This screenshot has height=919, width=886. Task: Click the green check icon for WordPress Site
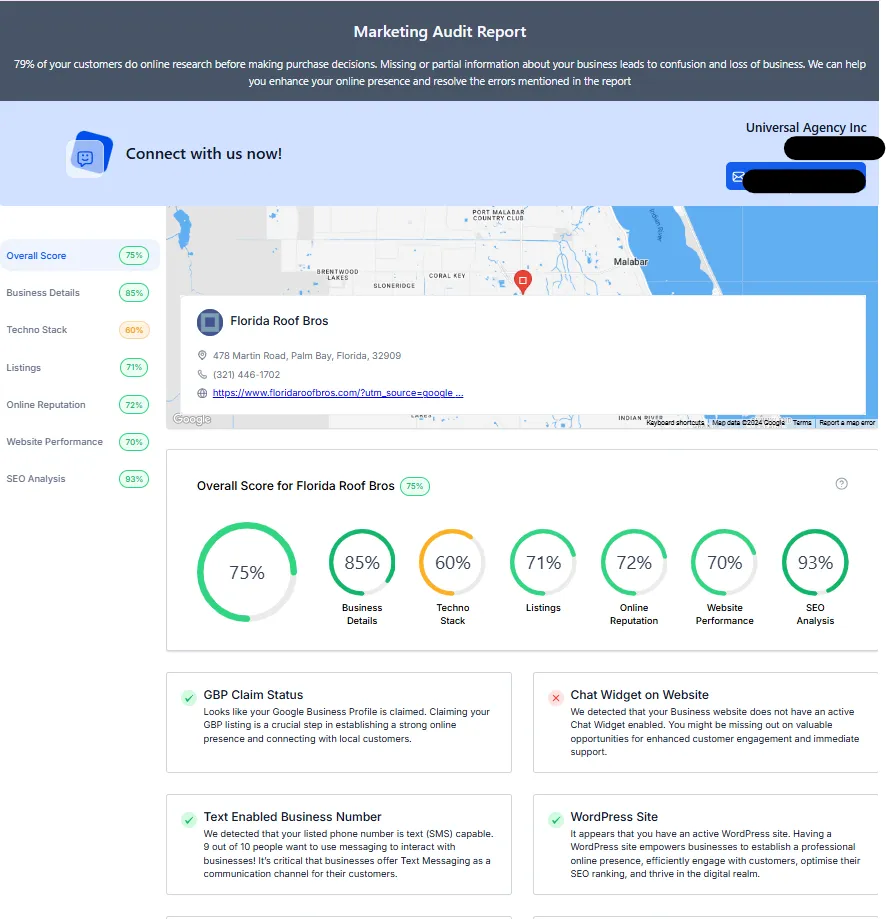(x=556, y=820)
